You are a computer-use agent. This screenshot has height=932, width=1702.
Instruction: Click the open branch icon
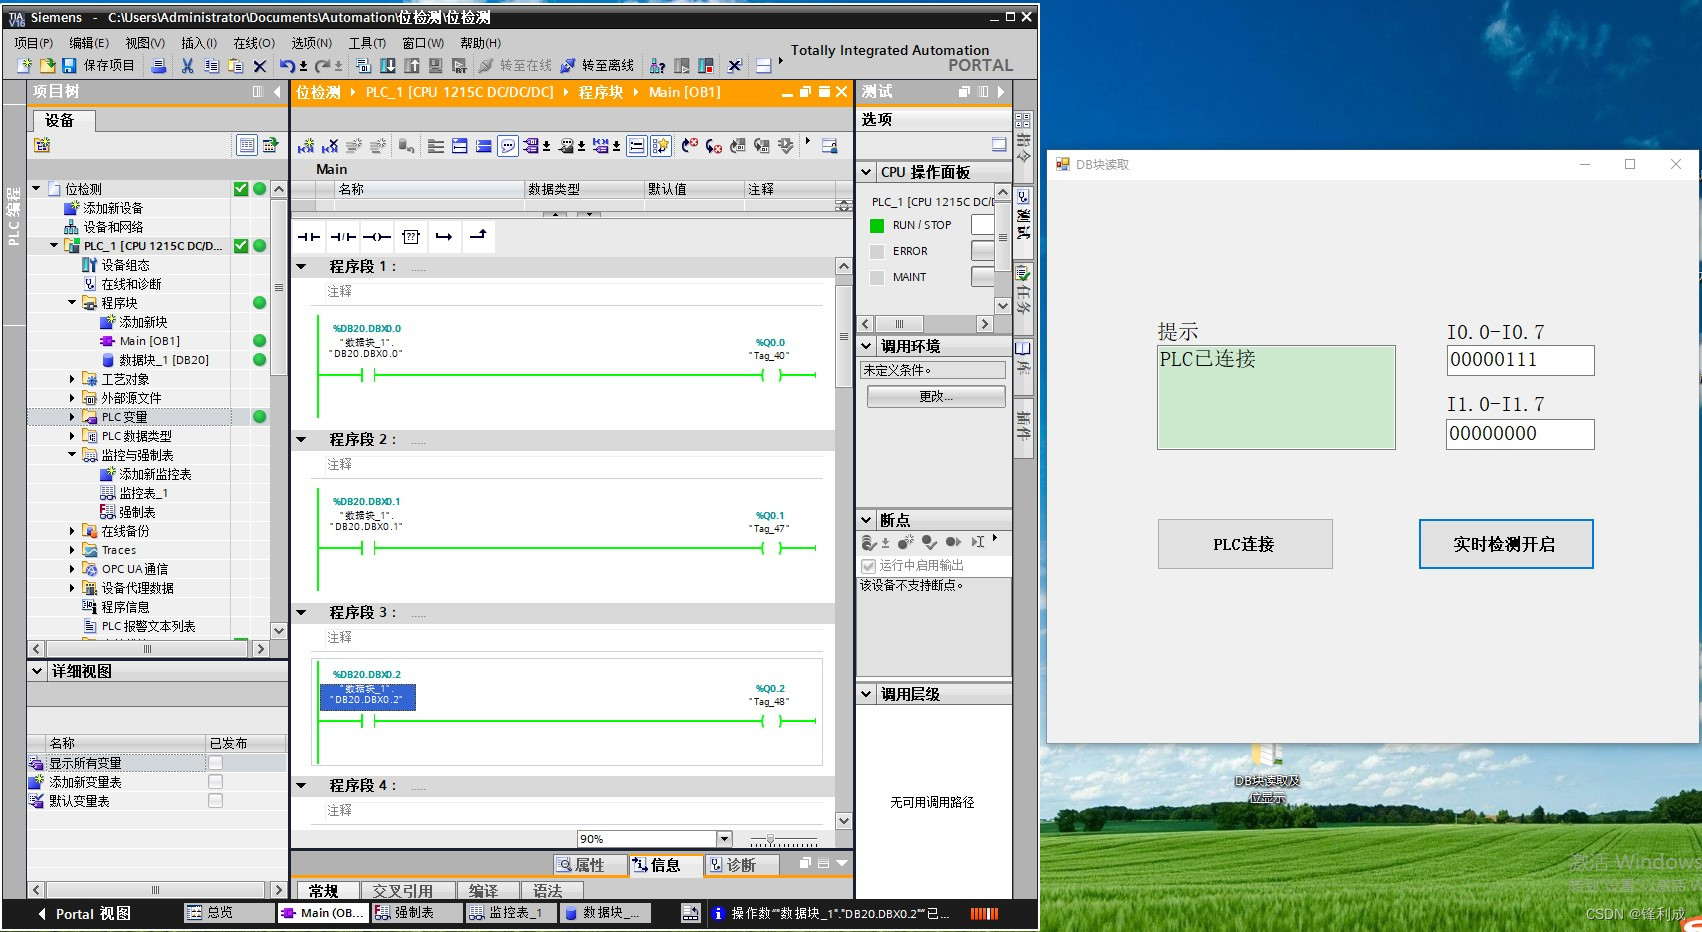click(444, 237)
